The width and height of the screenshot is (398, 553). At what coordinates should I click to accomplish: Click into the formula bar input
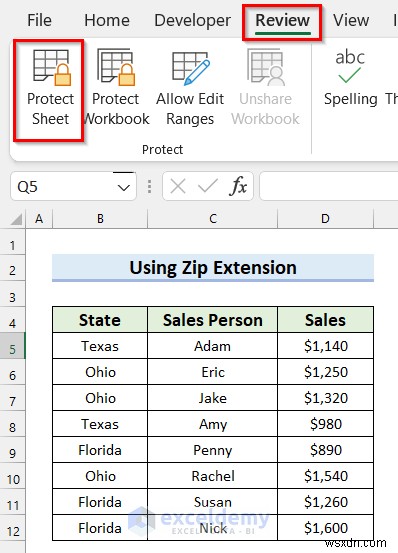(x=329, y=186)
